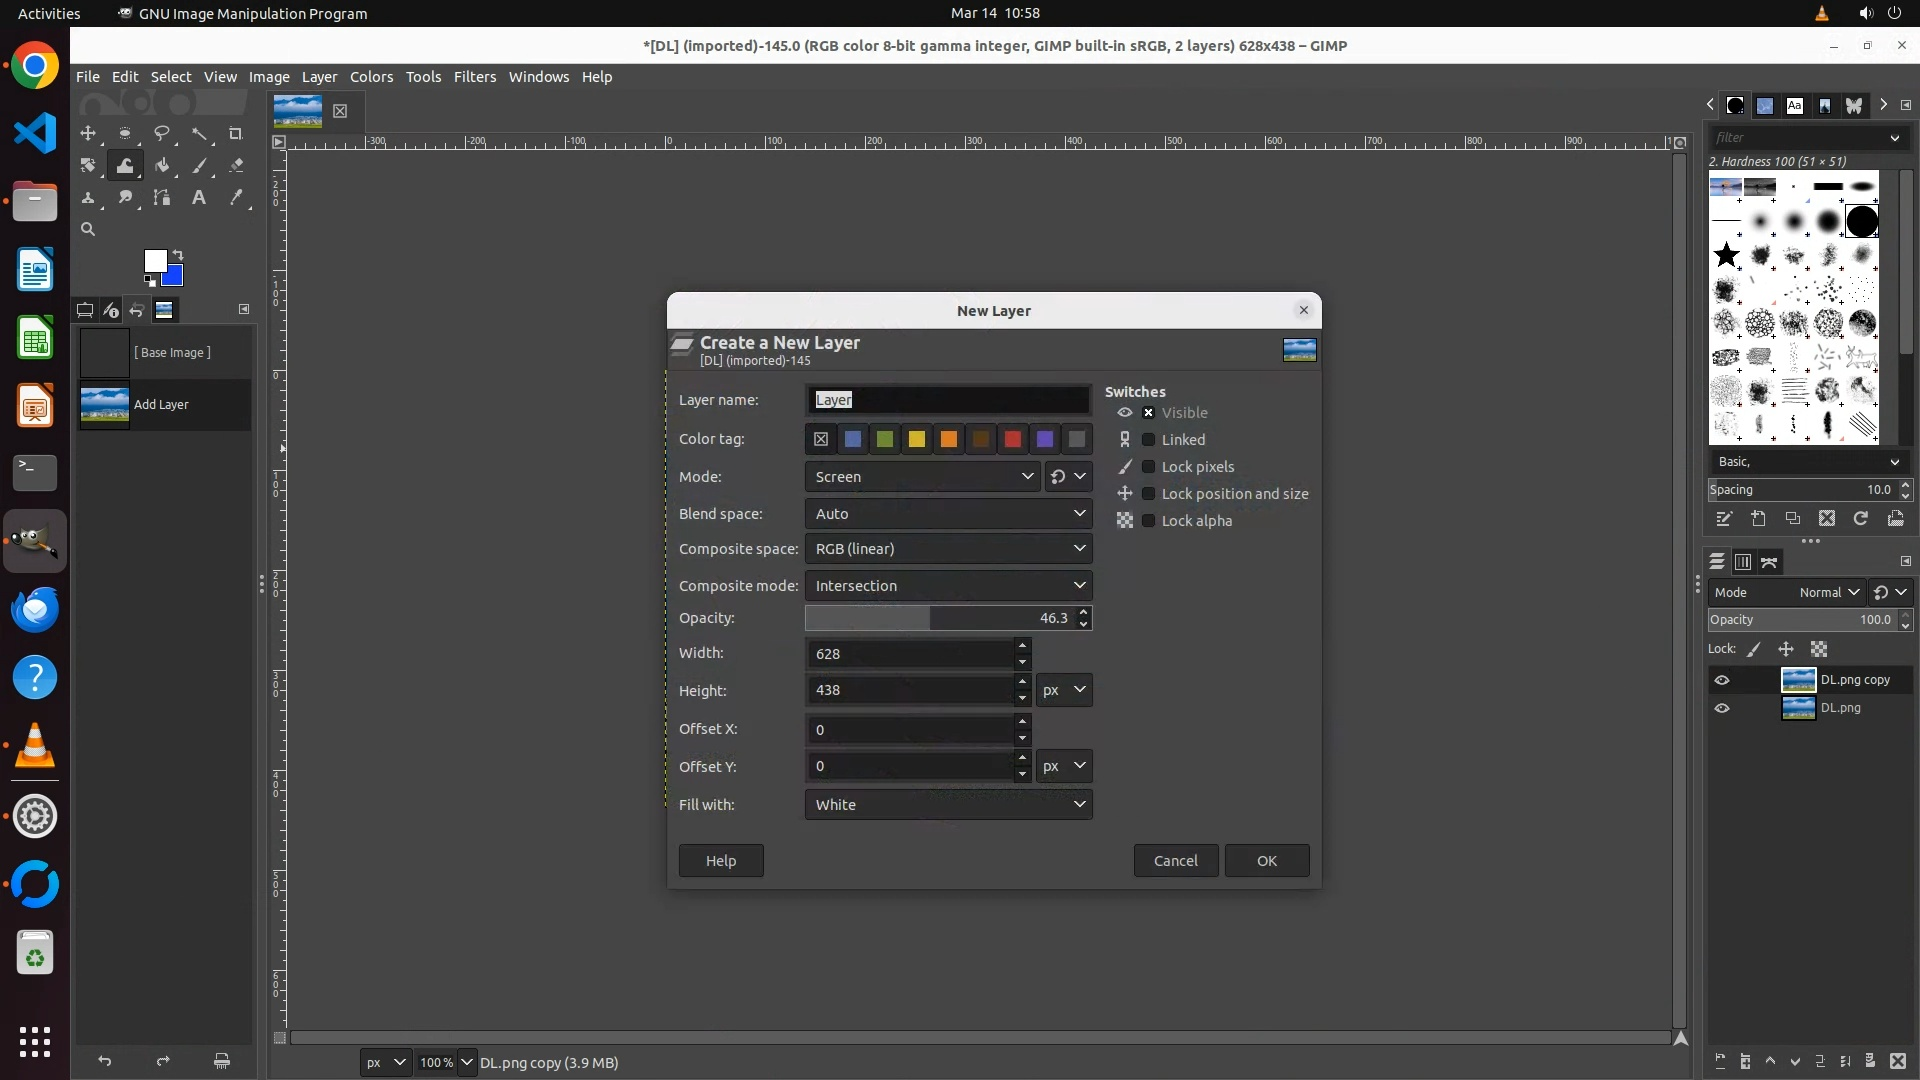This screenshot has height=1080, width=1920.
Task: Choose the Free Select lasso tool
Action: click(x=162, y=133)
